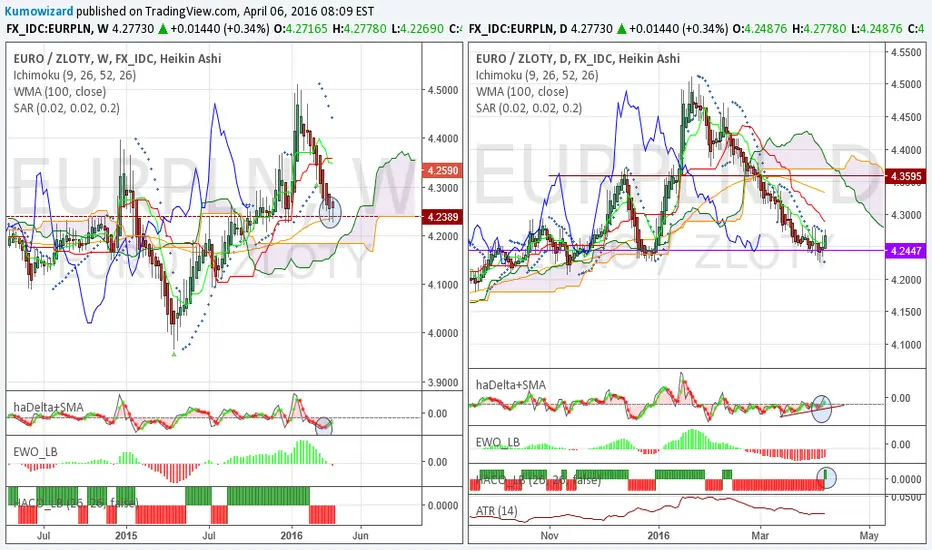Click the daily +0.01440 (+0.34%) change value
Viewport: 932px width, 550px height.
pos(679,29)
